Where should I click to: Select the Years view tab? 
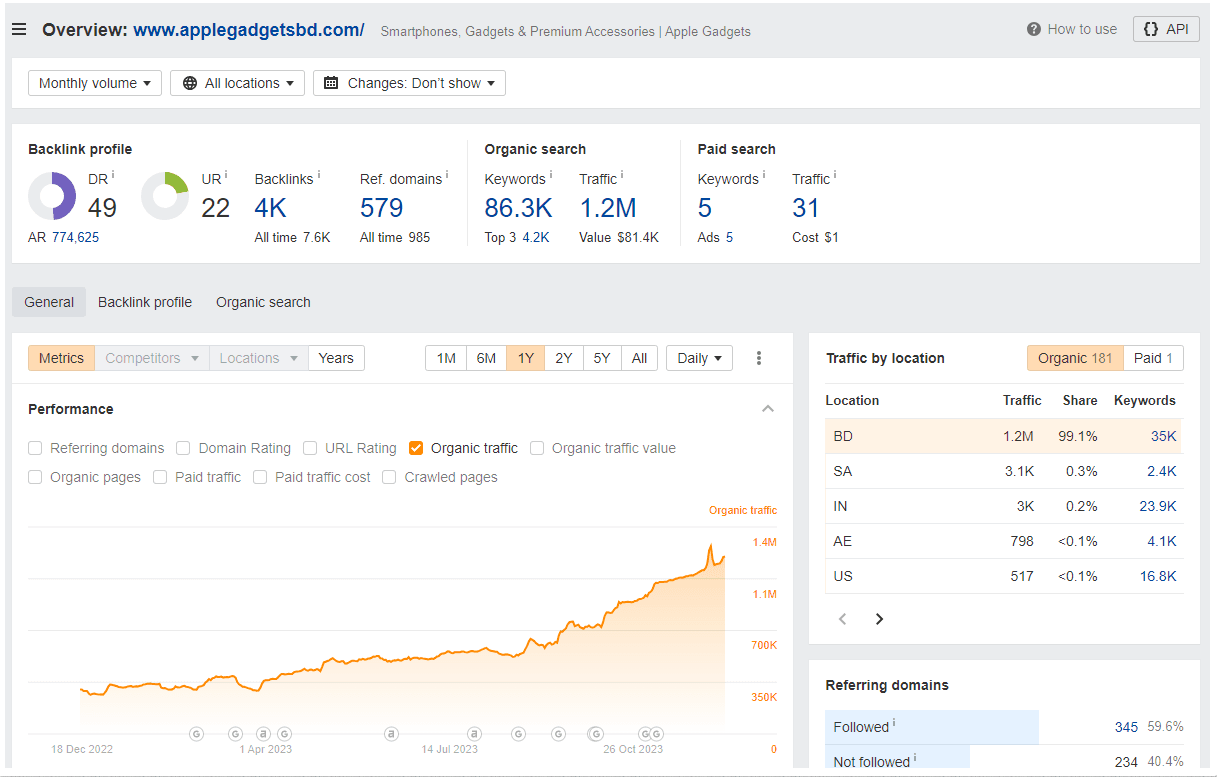pos(336,358)
